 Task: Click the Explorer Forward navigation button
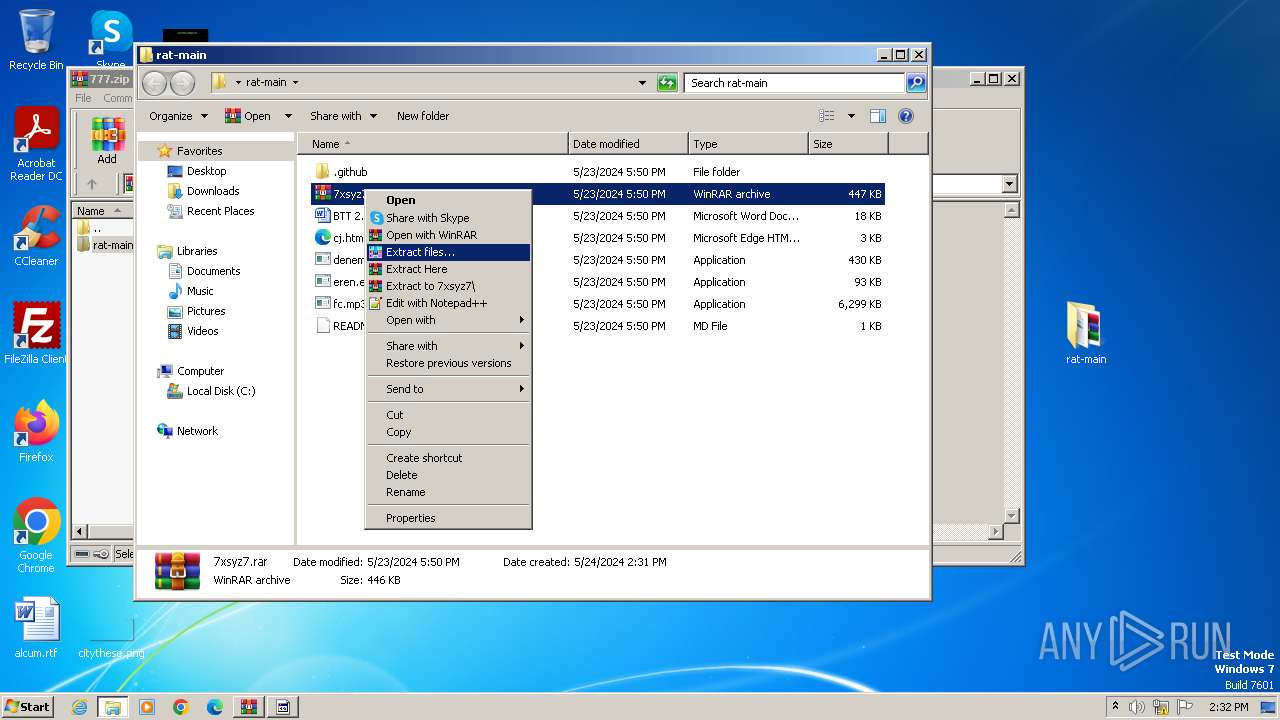click(182, 83)
